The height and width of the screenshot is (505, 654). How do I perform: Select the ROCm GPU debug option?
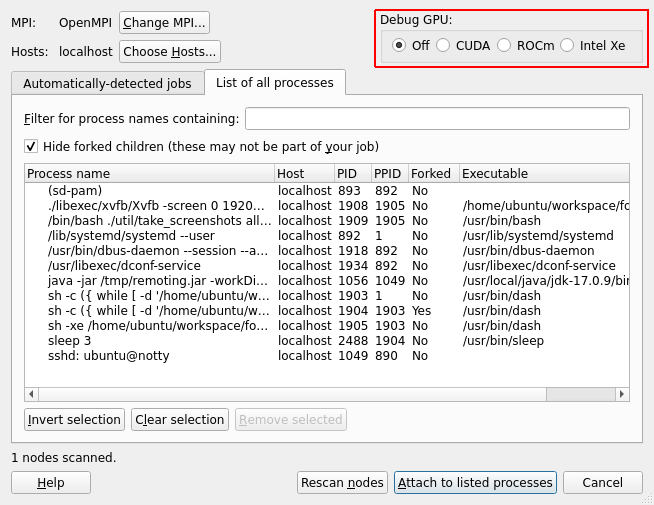[504, 45]
